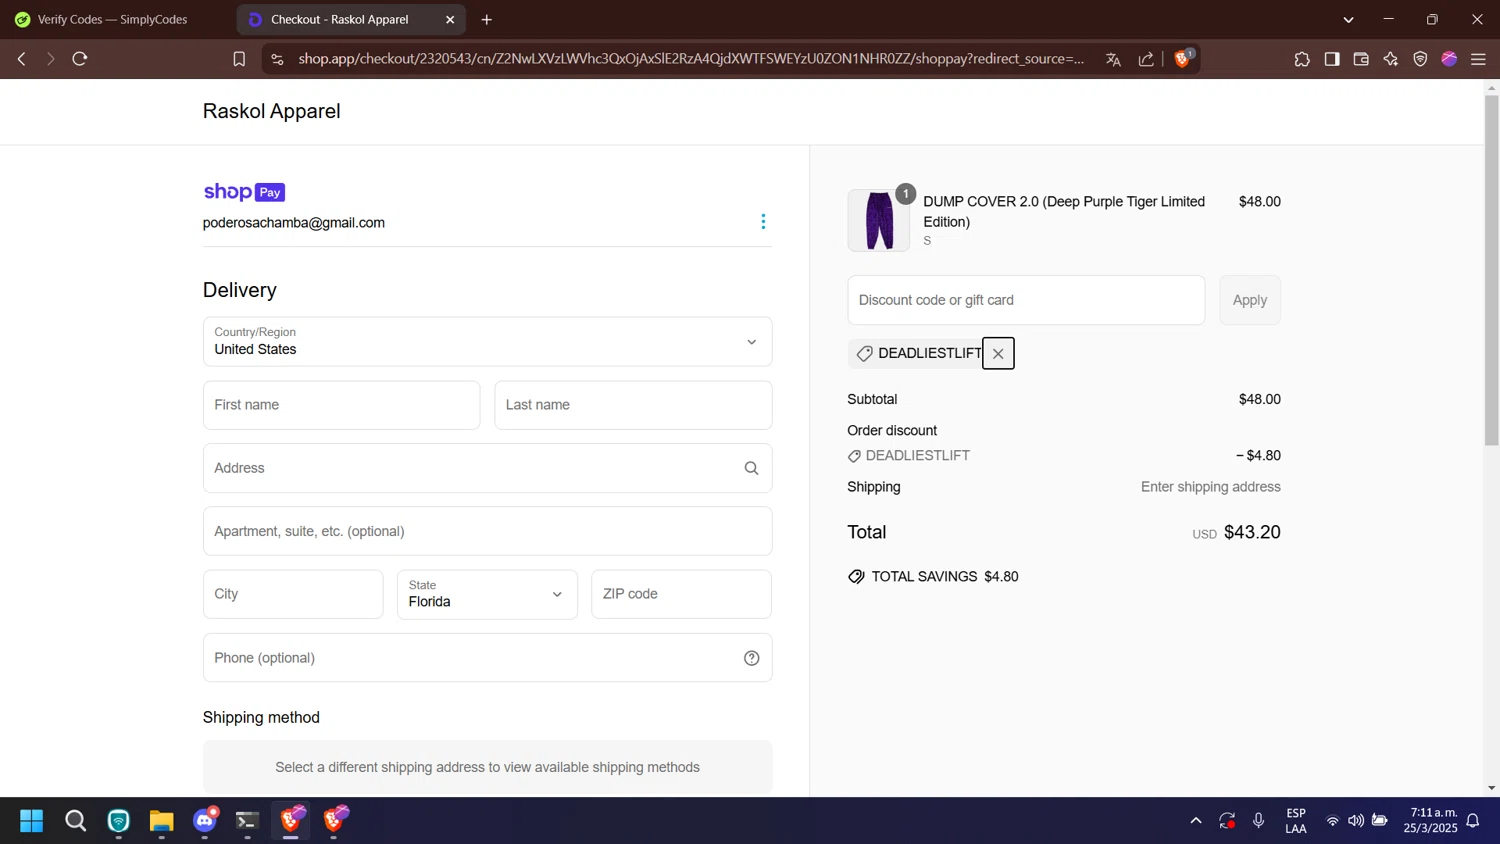Open Brave Wallet icon
The height and width of the screenshot is (844, 1500).
[1361, 59]
